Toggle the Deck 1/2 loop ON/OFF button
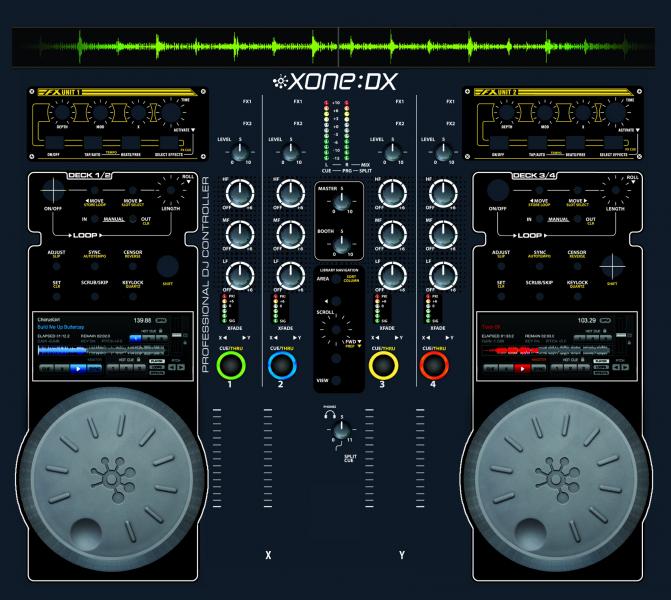 pyautogui.click(x=53, y=190)
